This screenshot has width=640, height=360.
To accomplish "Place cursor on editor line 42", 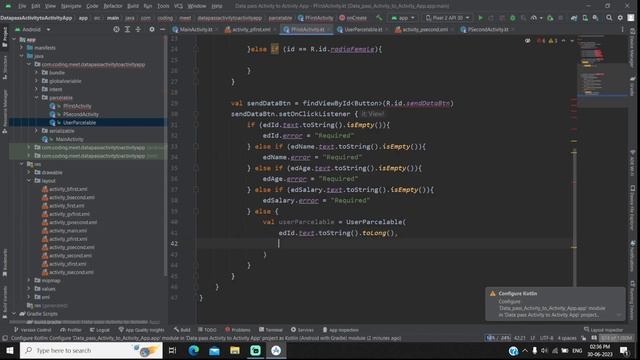I will 384,243.
